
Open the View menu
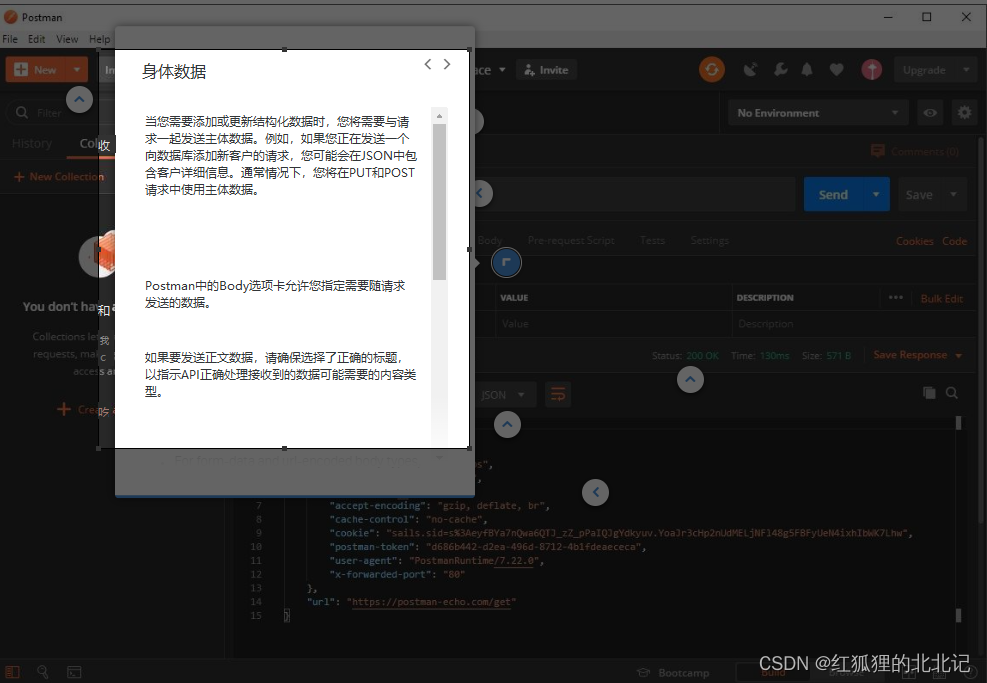[66, 39]
